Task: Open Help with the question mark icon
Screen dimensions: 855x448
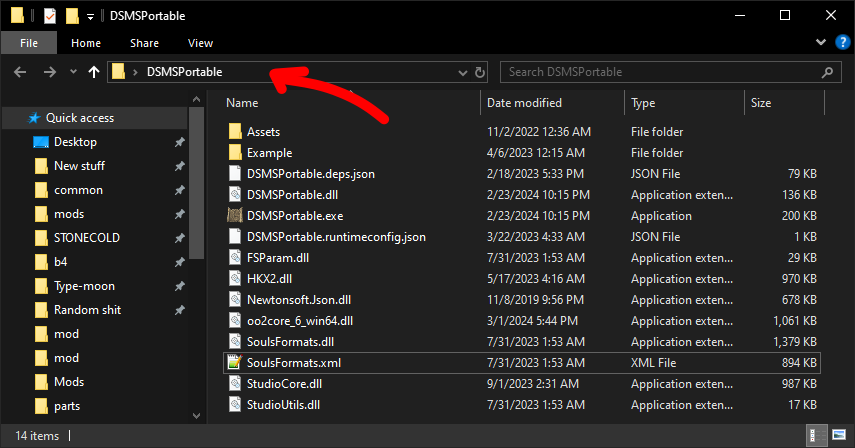Action: point(840,42)
